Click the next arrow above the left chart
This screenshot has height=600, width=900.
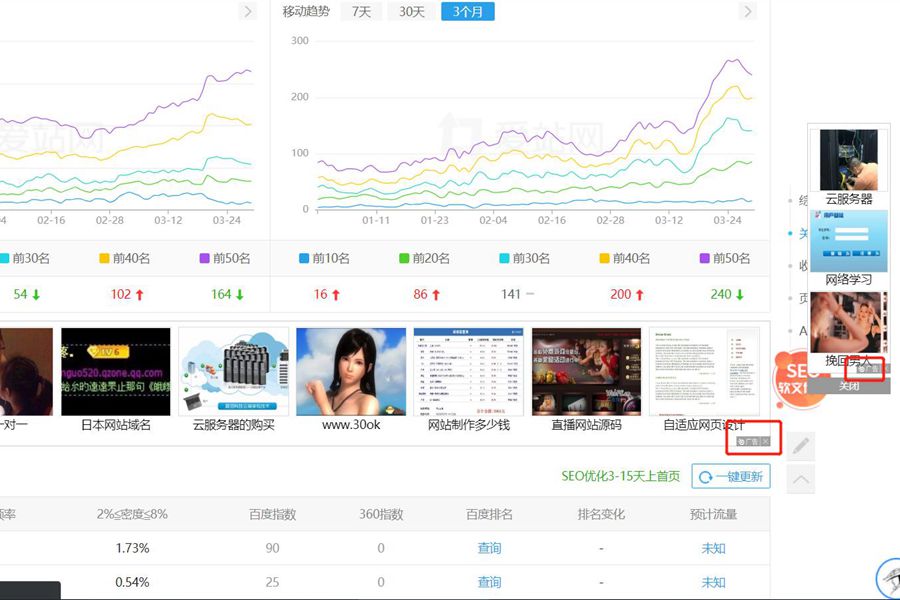tap(247, 11)
